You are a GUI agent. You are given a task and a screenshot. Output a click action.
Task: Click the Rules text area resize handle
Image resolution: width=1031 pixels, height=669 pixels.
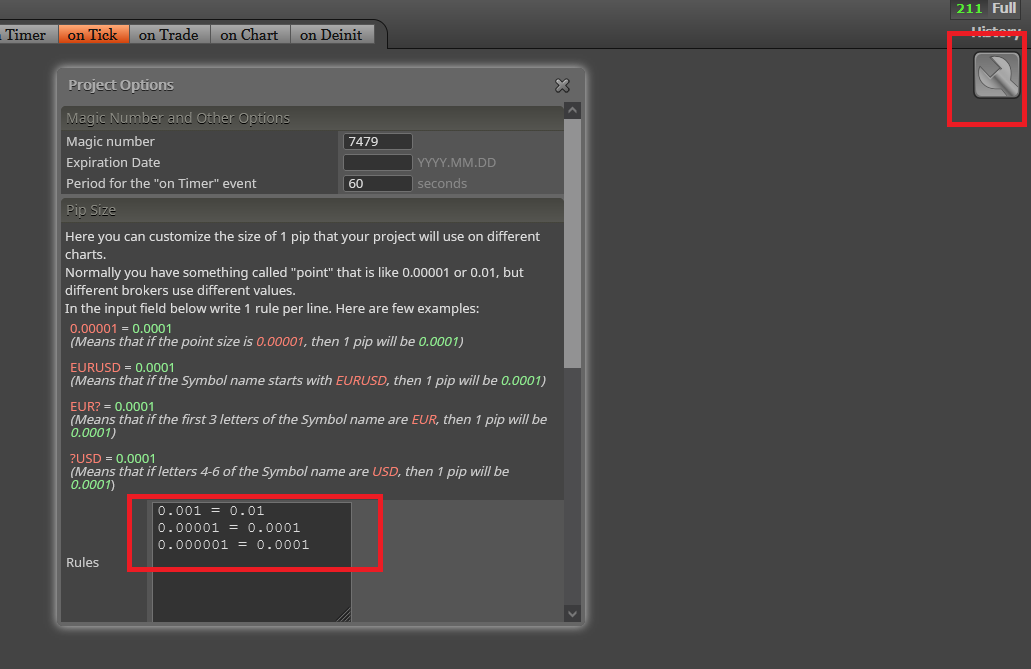click(x=343, y=614)
